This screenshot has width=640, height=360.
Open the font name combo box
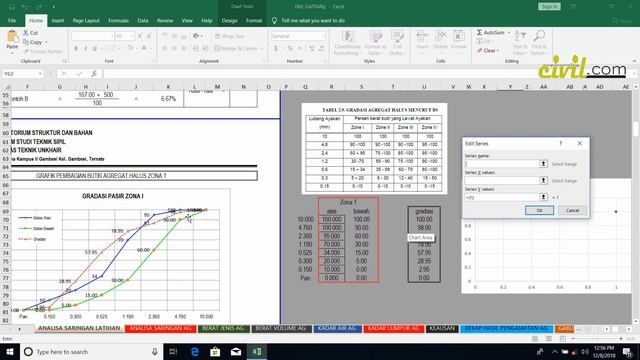tap(92, 36)
